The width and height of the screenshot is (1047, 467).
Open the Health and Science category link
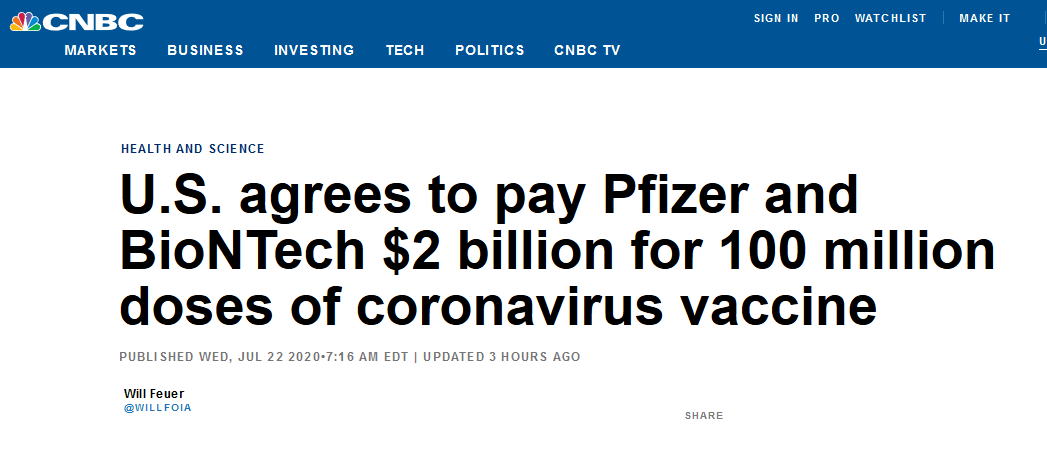[192, 149]
